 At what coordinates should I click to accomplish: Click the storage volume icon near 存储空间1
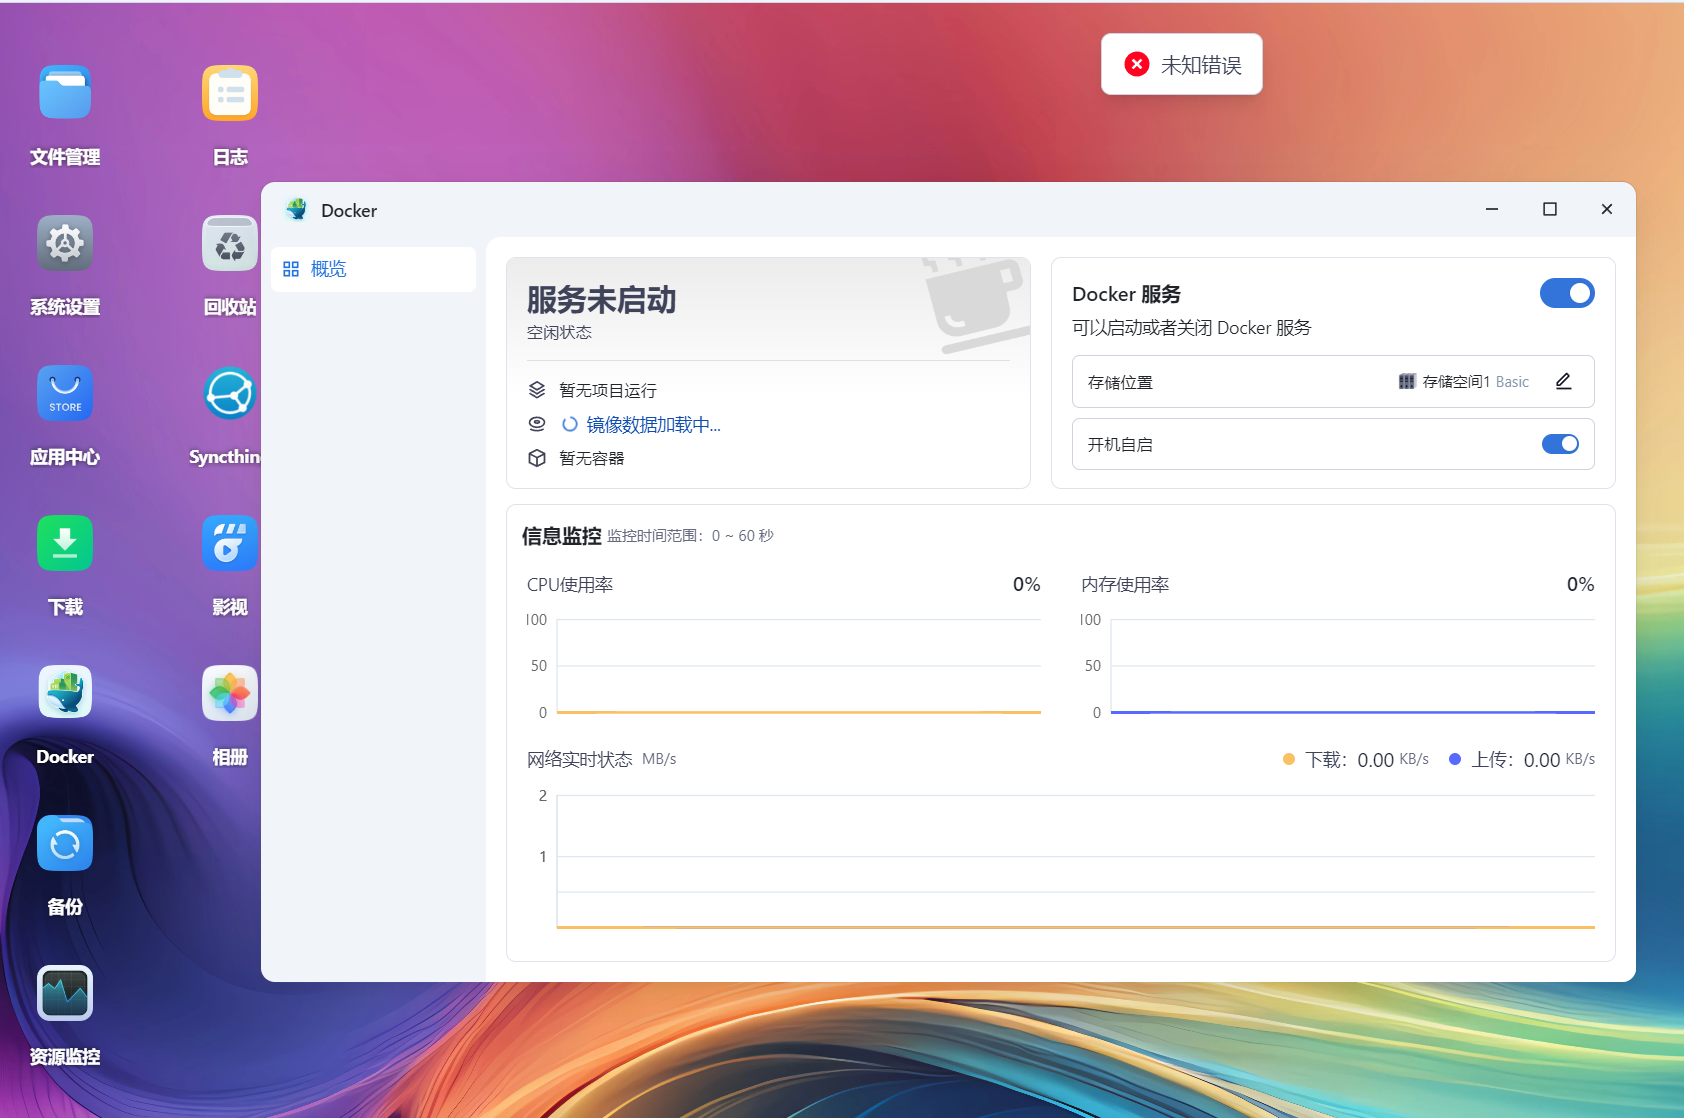pyautogui.click(x=1407, y=381)
